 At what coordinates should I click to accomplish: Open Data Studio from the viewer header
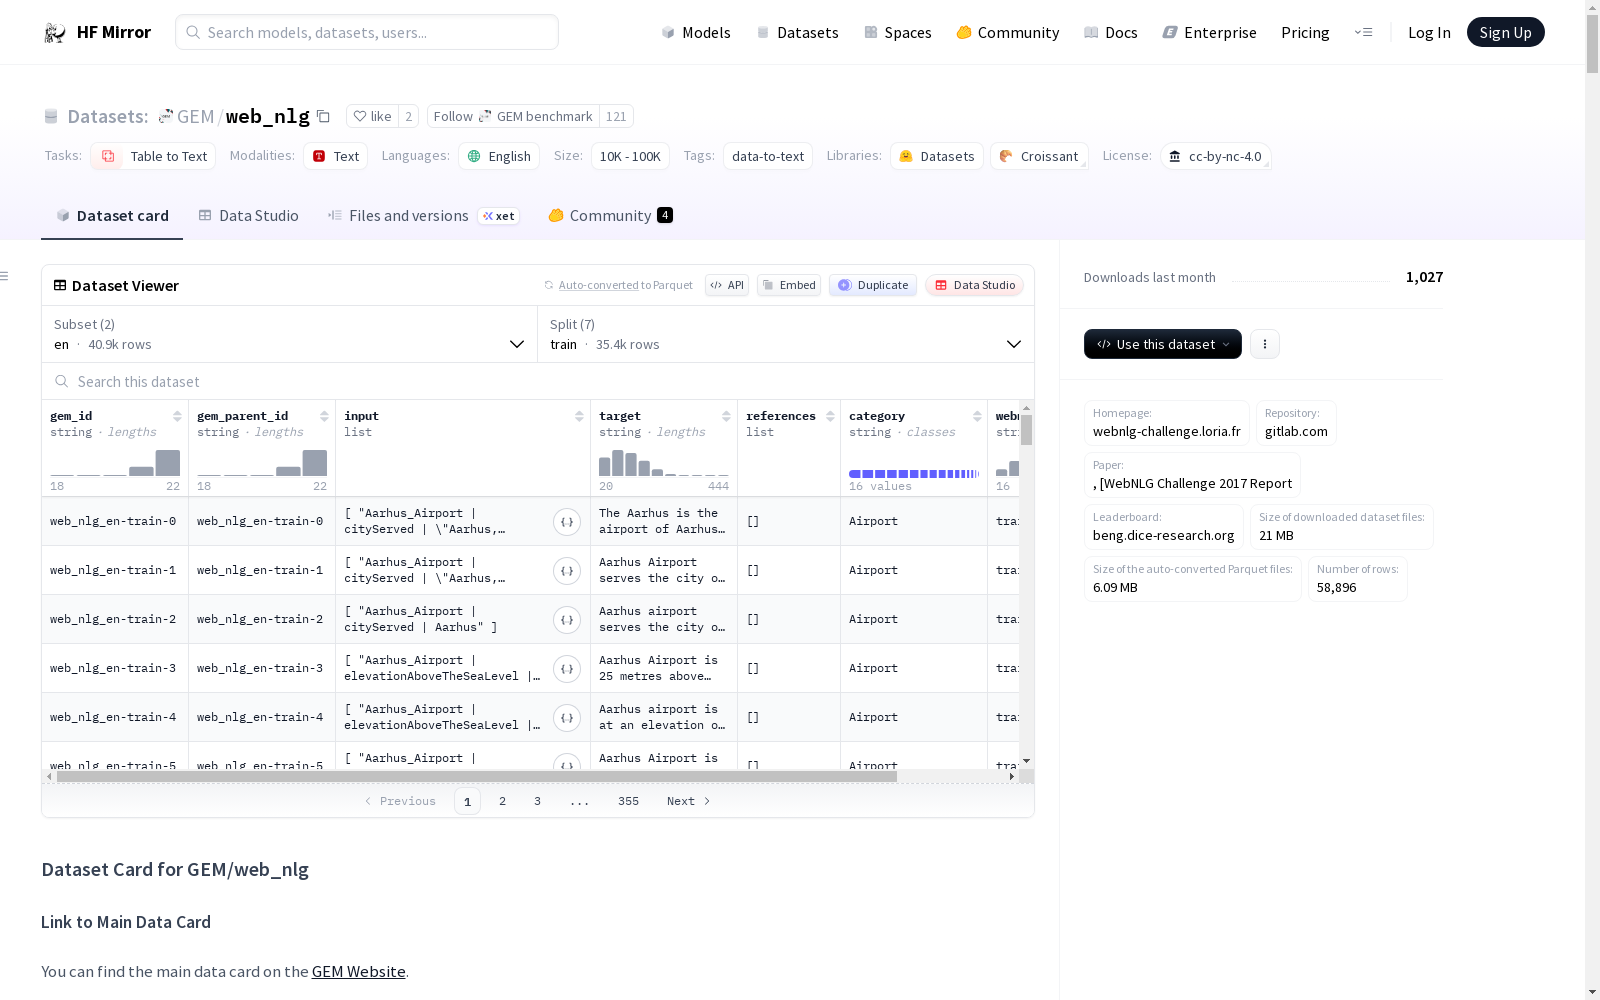974,285
